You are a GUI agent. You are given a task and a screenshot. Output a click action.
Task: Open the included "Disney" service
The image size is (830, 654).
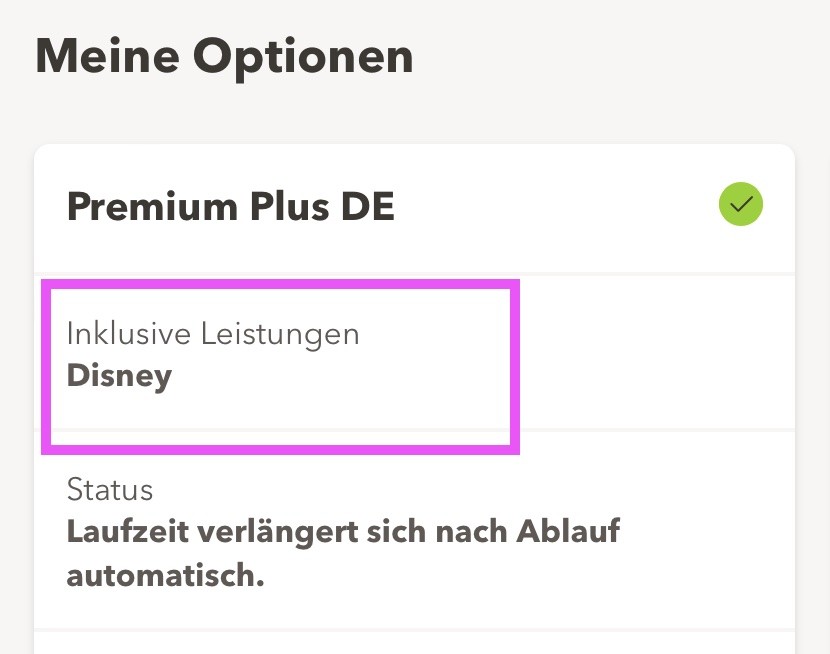119,375
